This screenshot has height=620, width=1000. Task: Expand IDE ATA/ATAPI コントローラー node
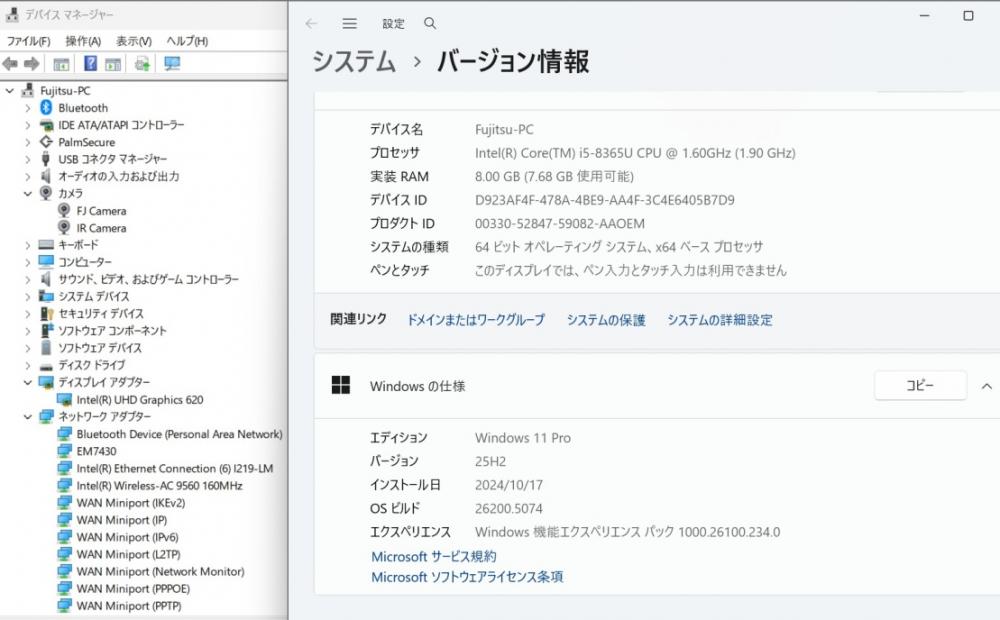[x=27, y=125]
